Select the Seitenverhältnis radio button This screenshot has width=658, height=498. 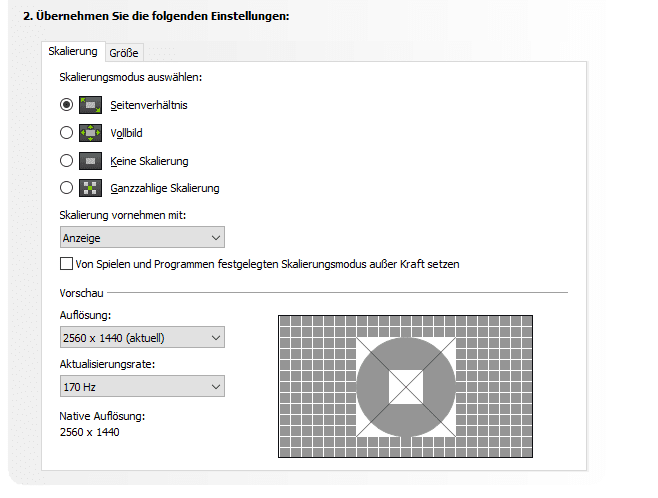click(66, 104)
